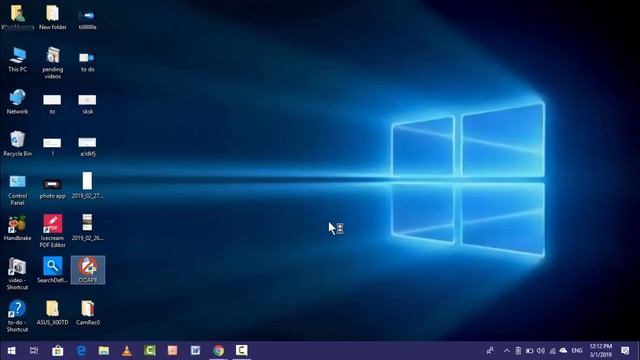Open the clock showing 12:12 PM
Viewport: 640px width, 360px height.
[x=600, y=351]
